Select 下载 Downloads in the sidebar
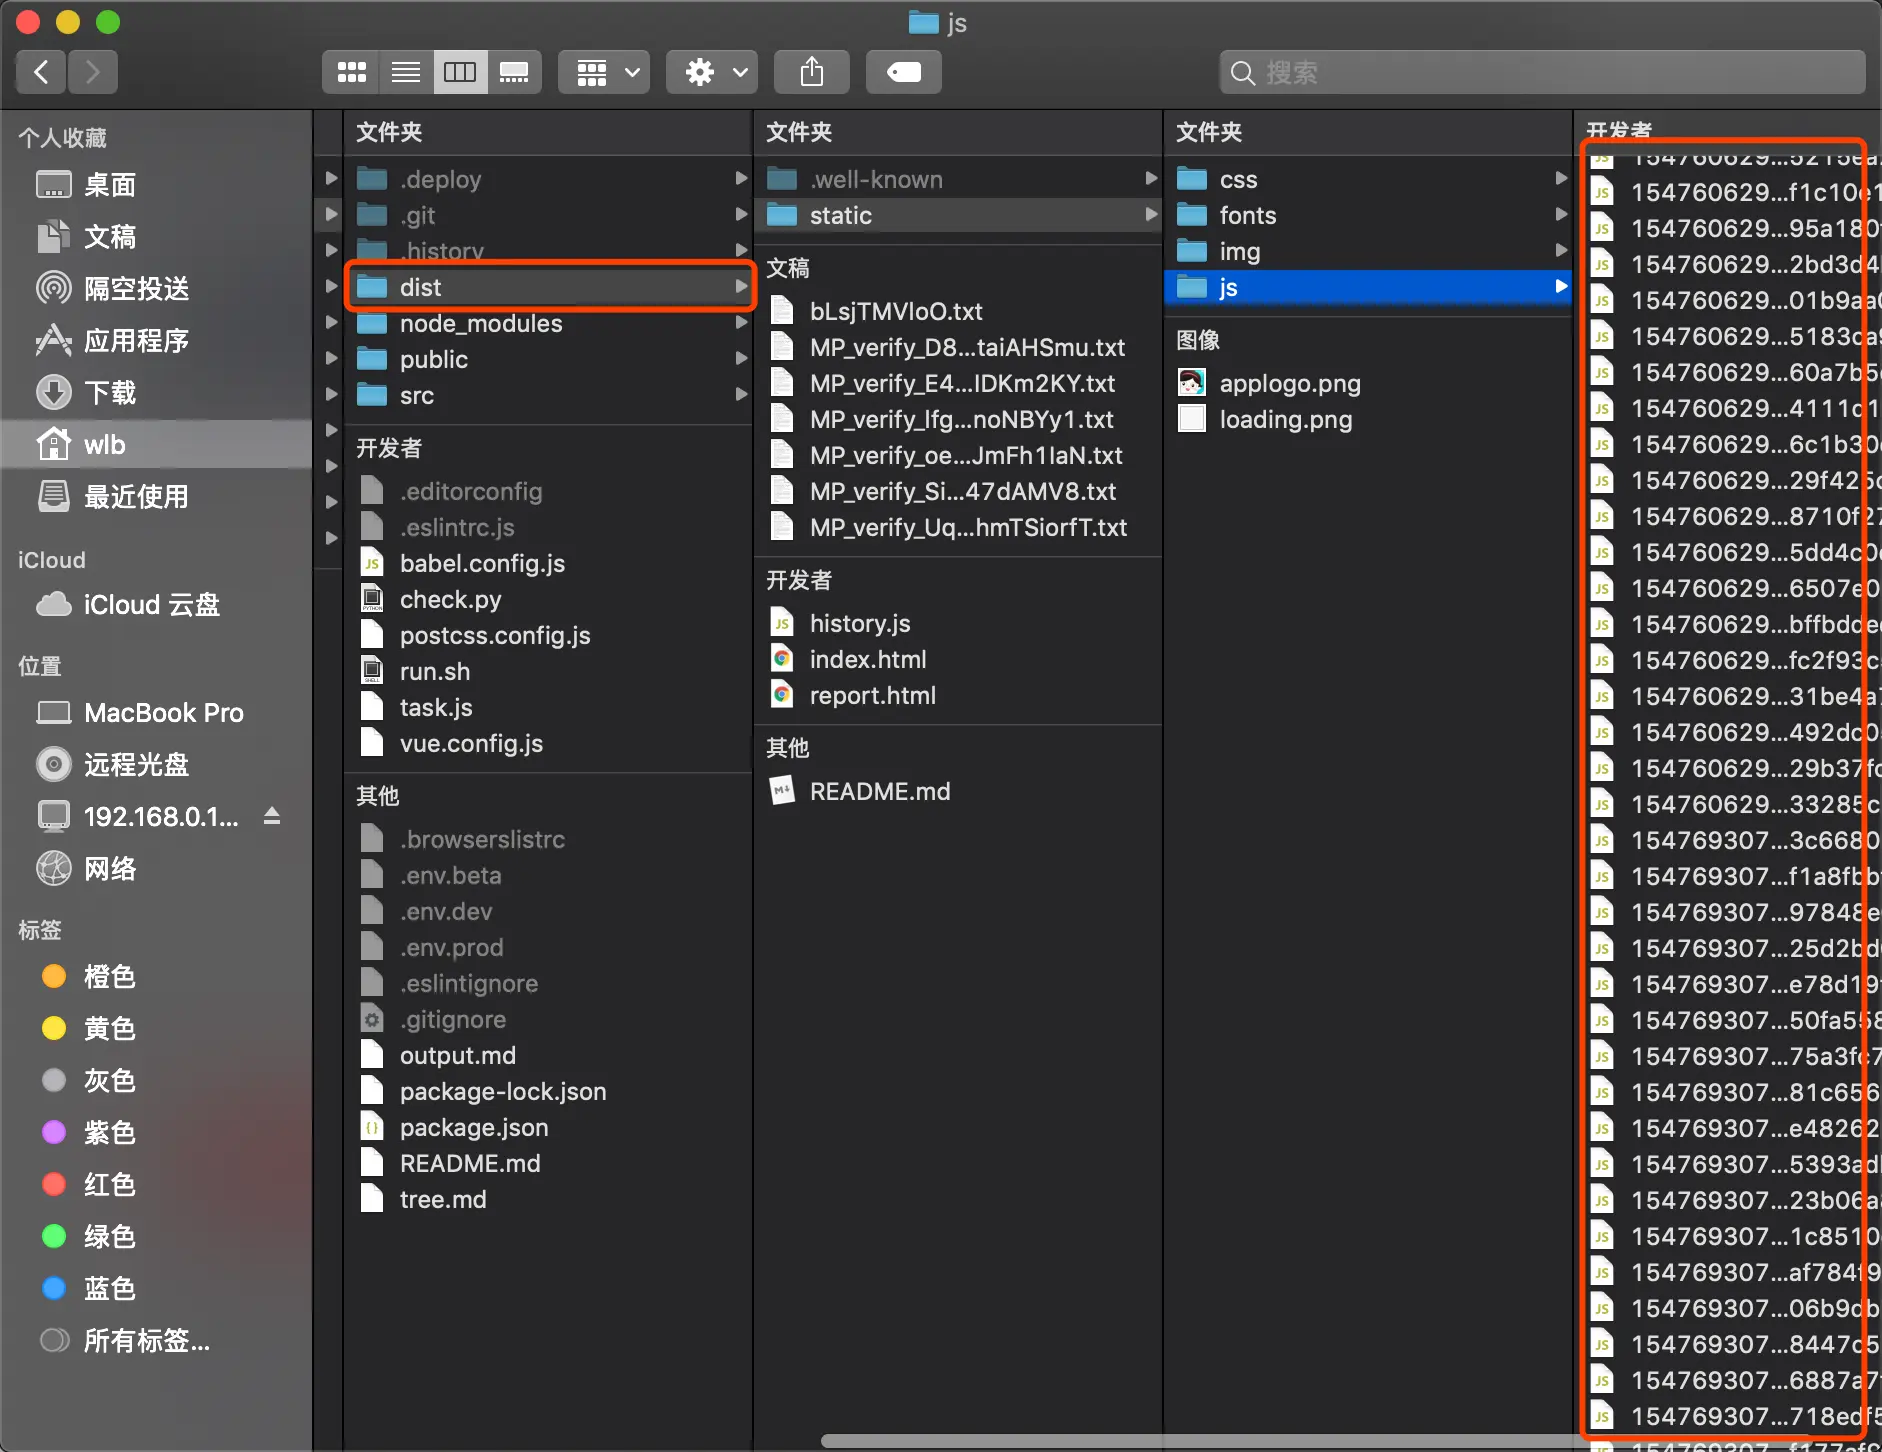Viewport: 1882px width, 1452px height. tap(110, 393)
